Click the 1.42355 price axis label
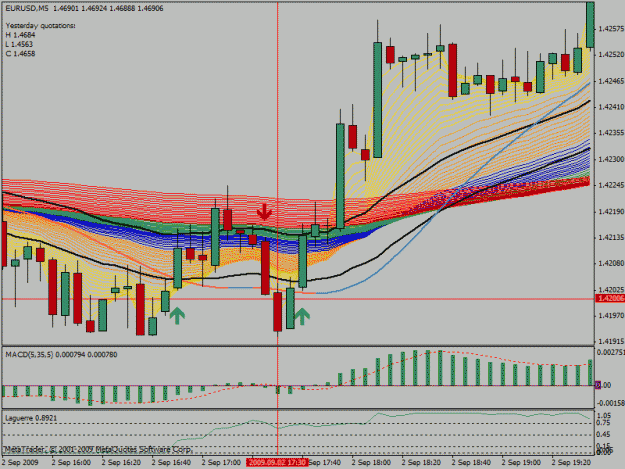 click(x=611, y=133)
